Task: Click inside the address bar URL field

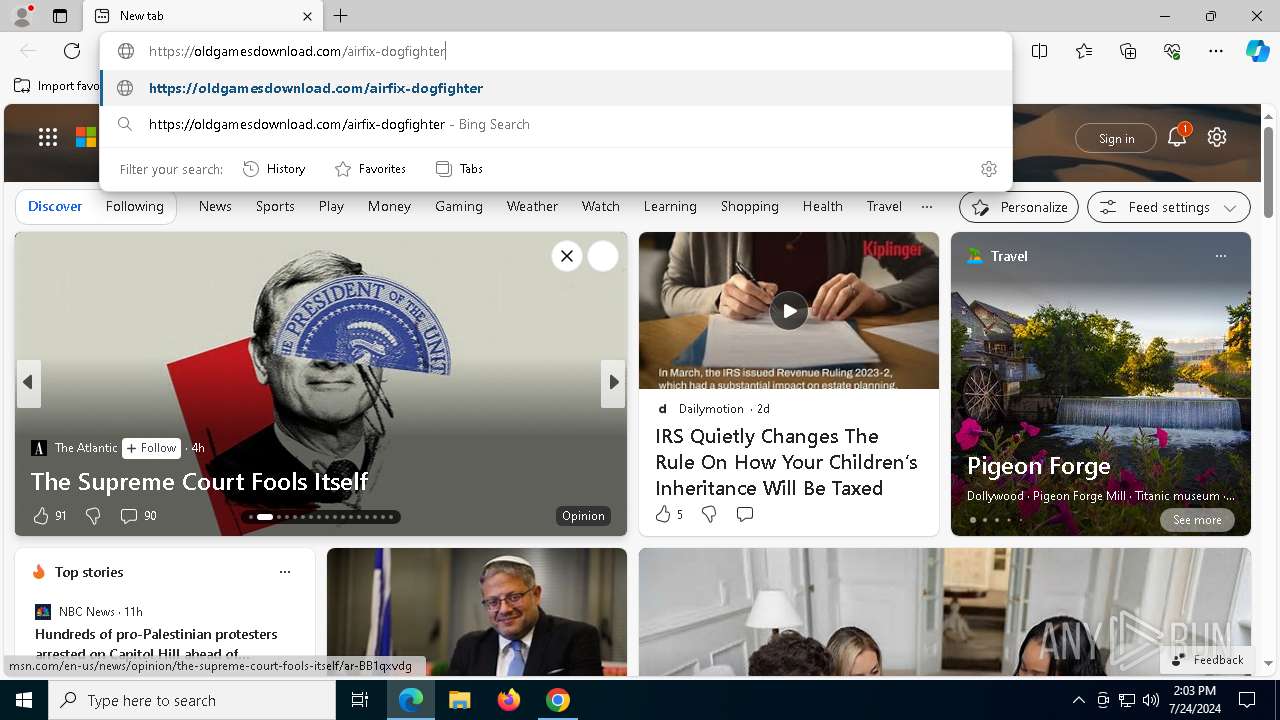Action: click(x=556, y=51)
